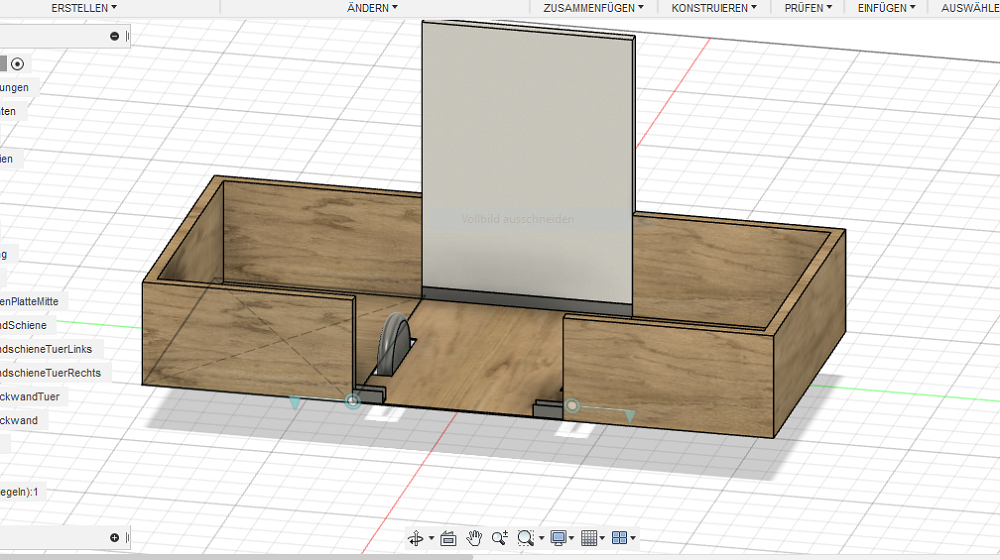Click the Look At camera icon
Image resolution: width=1000 pixels, height=560 pixels.
click(448, 538)
